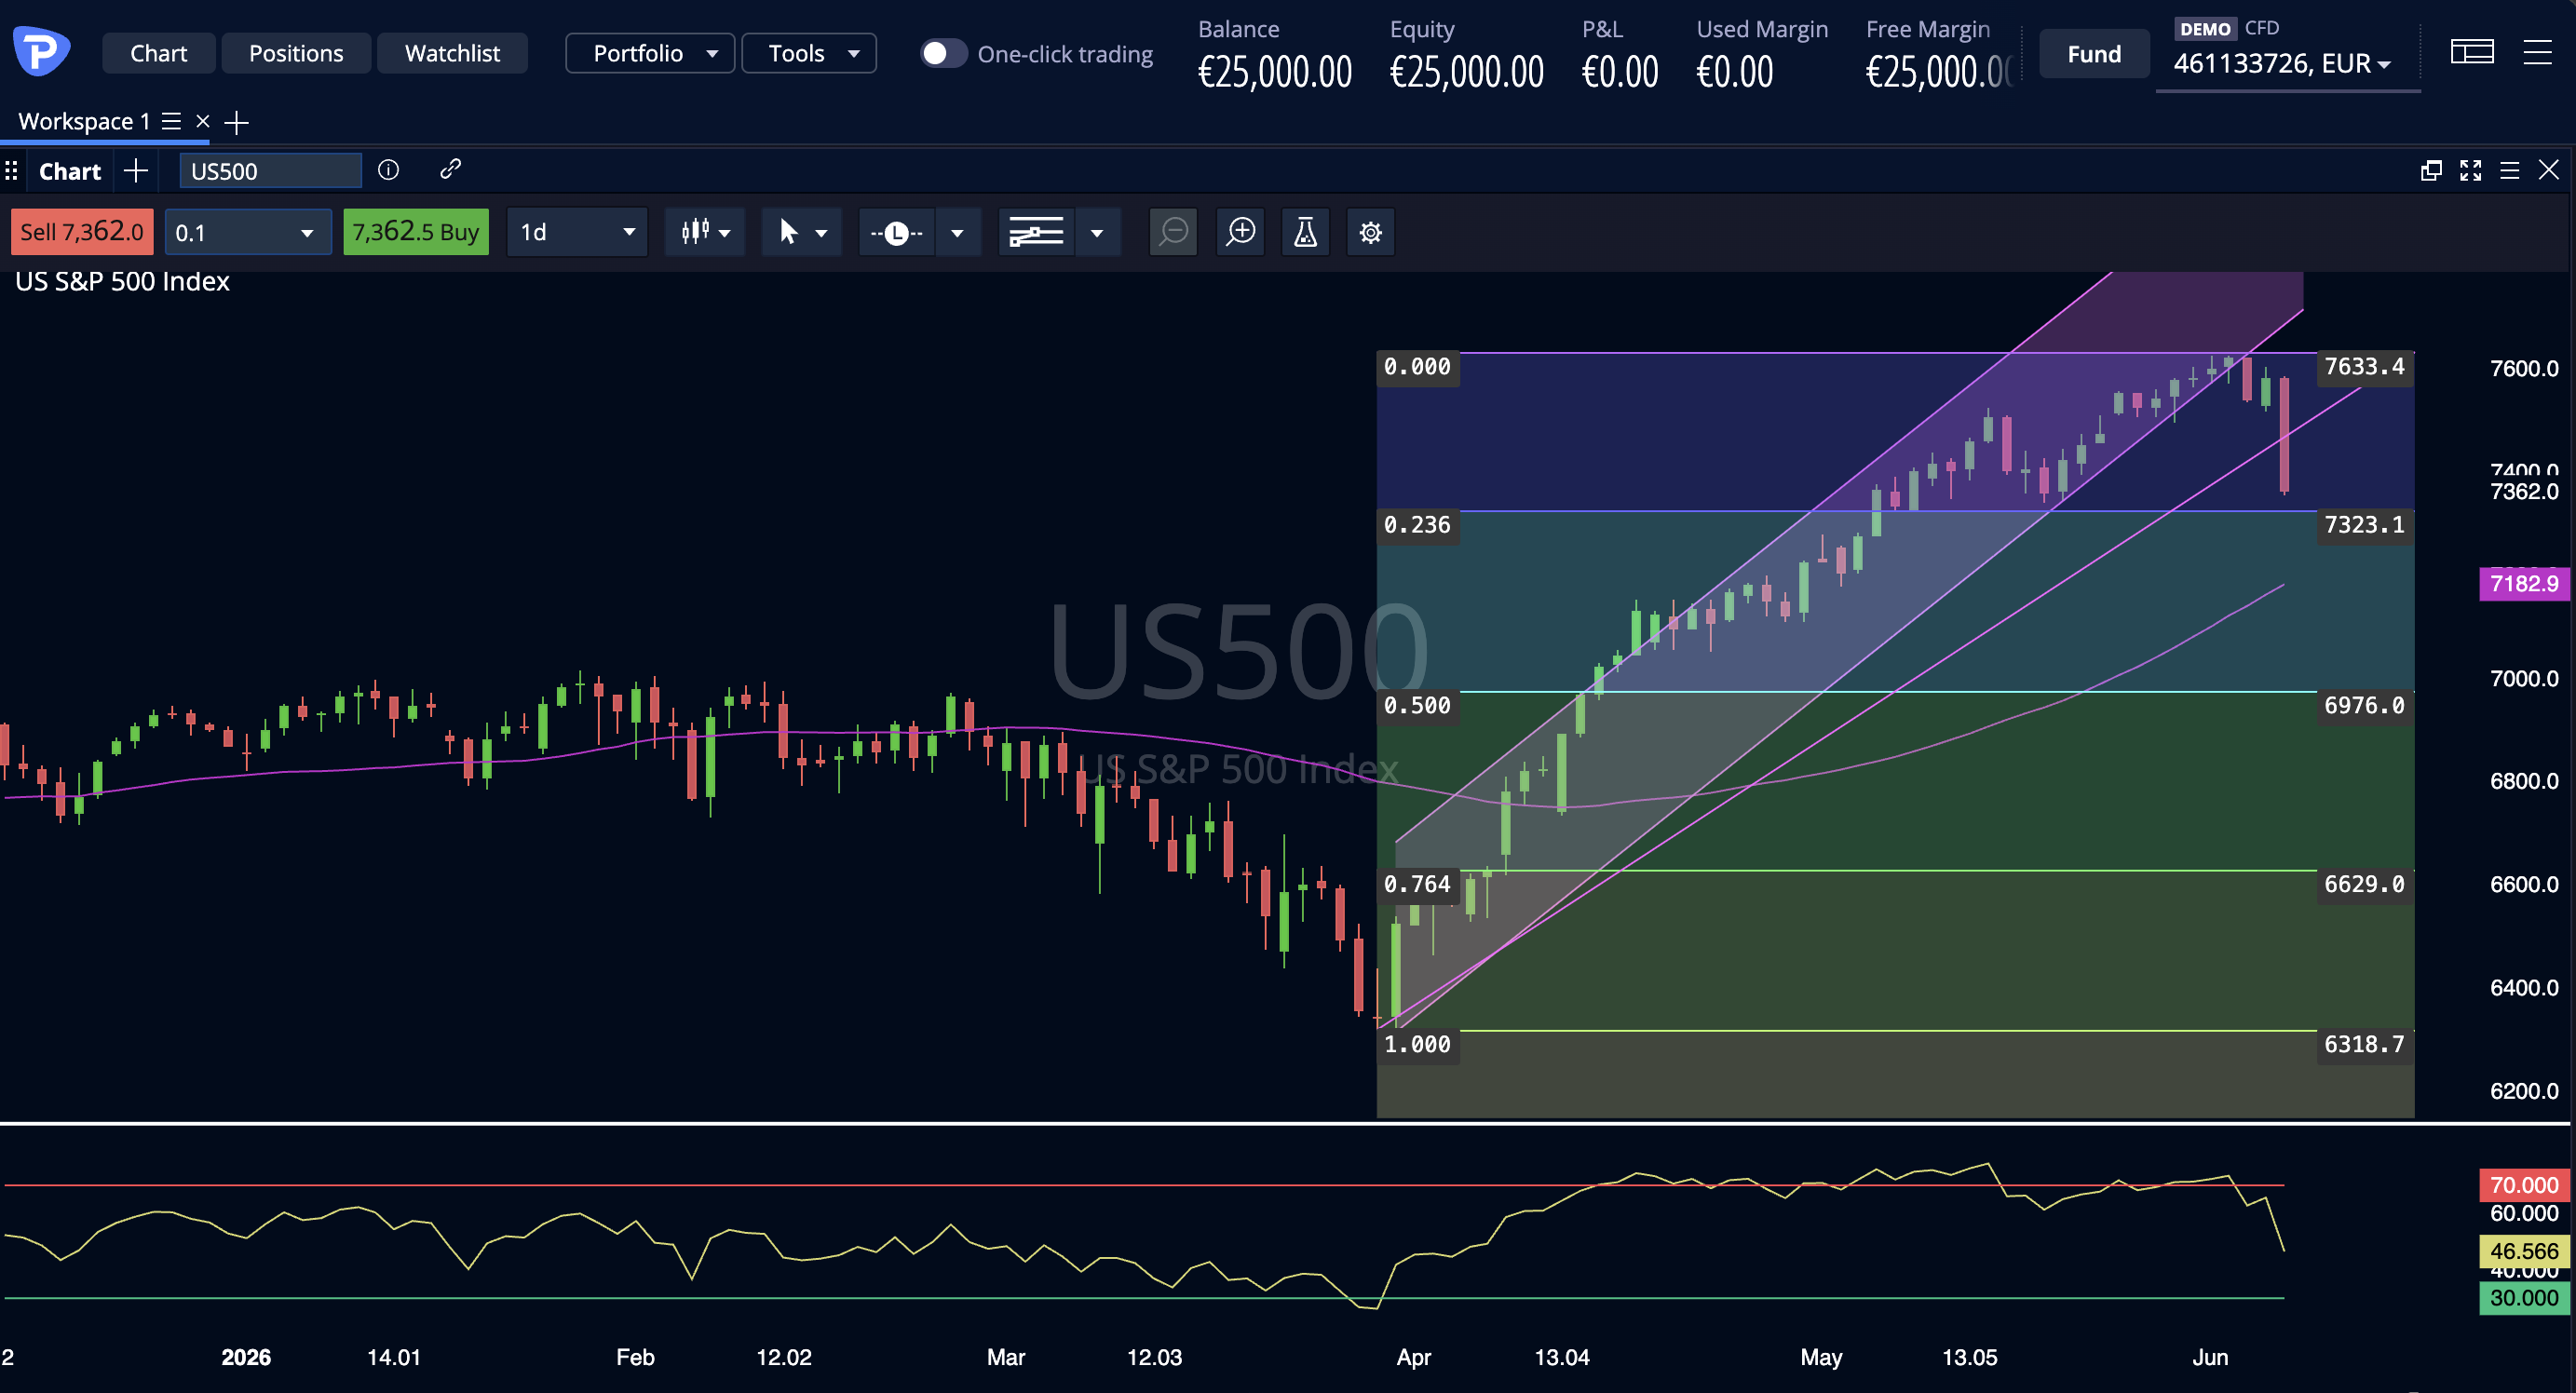Image resolution: width=2576 pixels, height=1393 pixels.
Task: Open the candlestick chart type dropdown
Action: tap(705, 232)
